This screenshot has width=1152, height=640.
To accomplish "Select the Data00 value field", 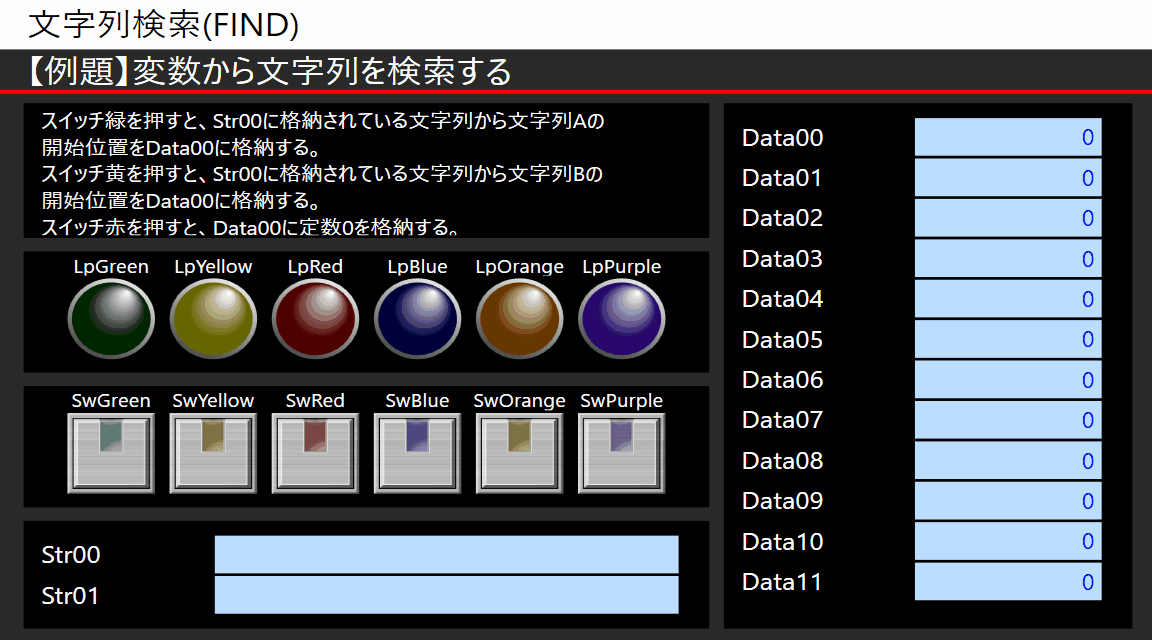I will pos(1007,138).
